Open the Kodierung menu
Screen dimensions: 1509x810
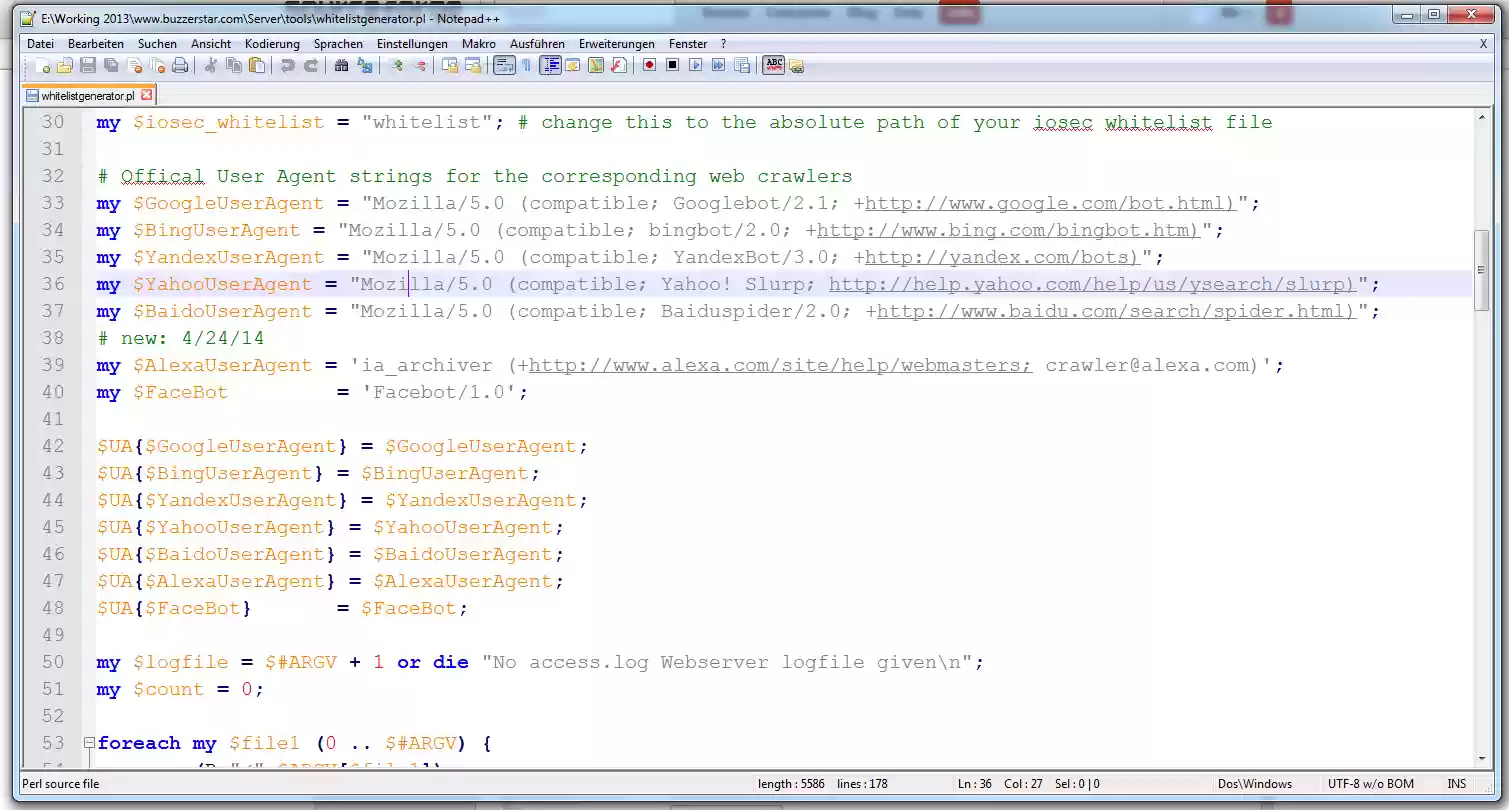(272, 44)
